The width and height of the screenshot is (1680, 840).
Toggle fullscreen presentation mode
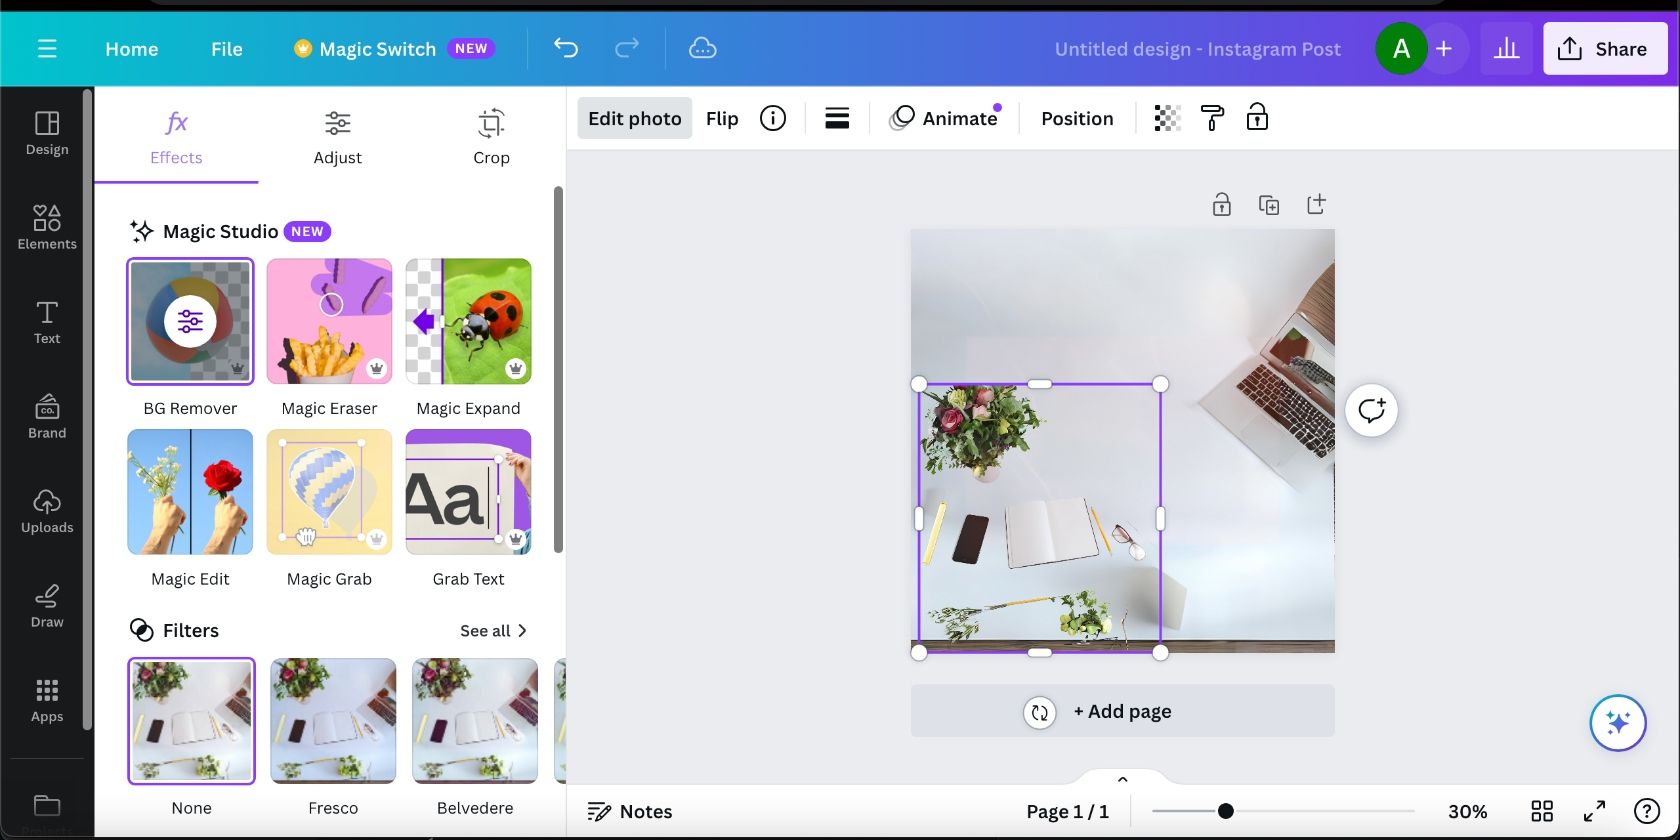(1594, 811)
